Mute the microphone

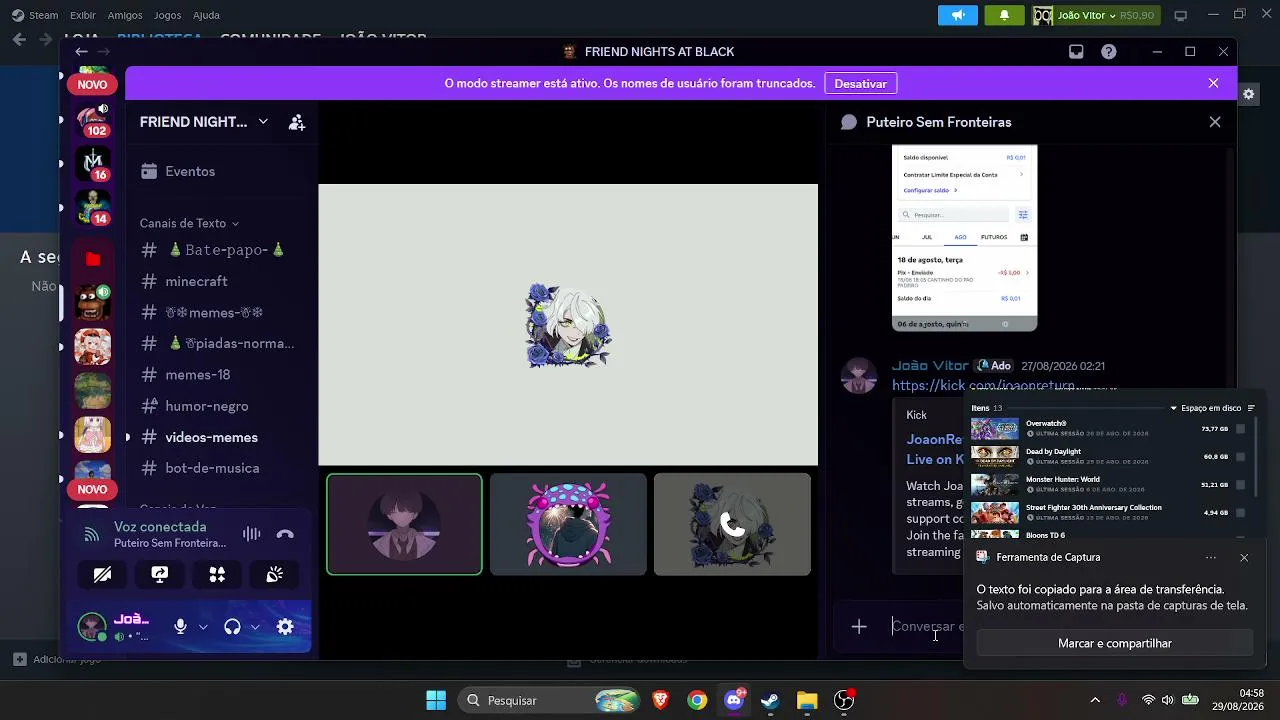click(x=180, y=627)
